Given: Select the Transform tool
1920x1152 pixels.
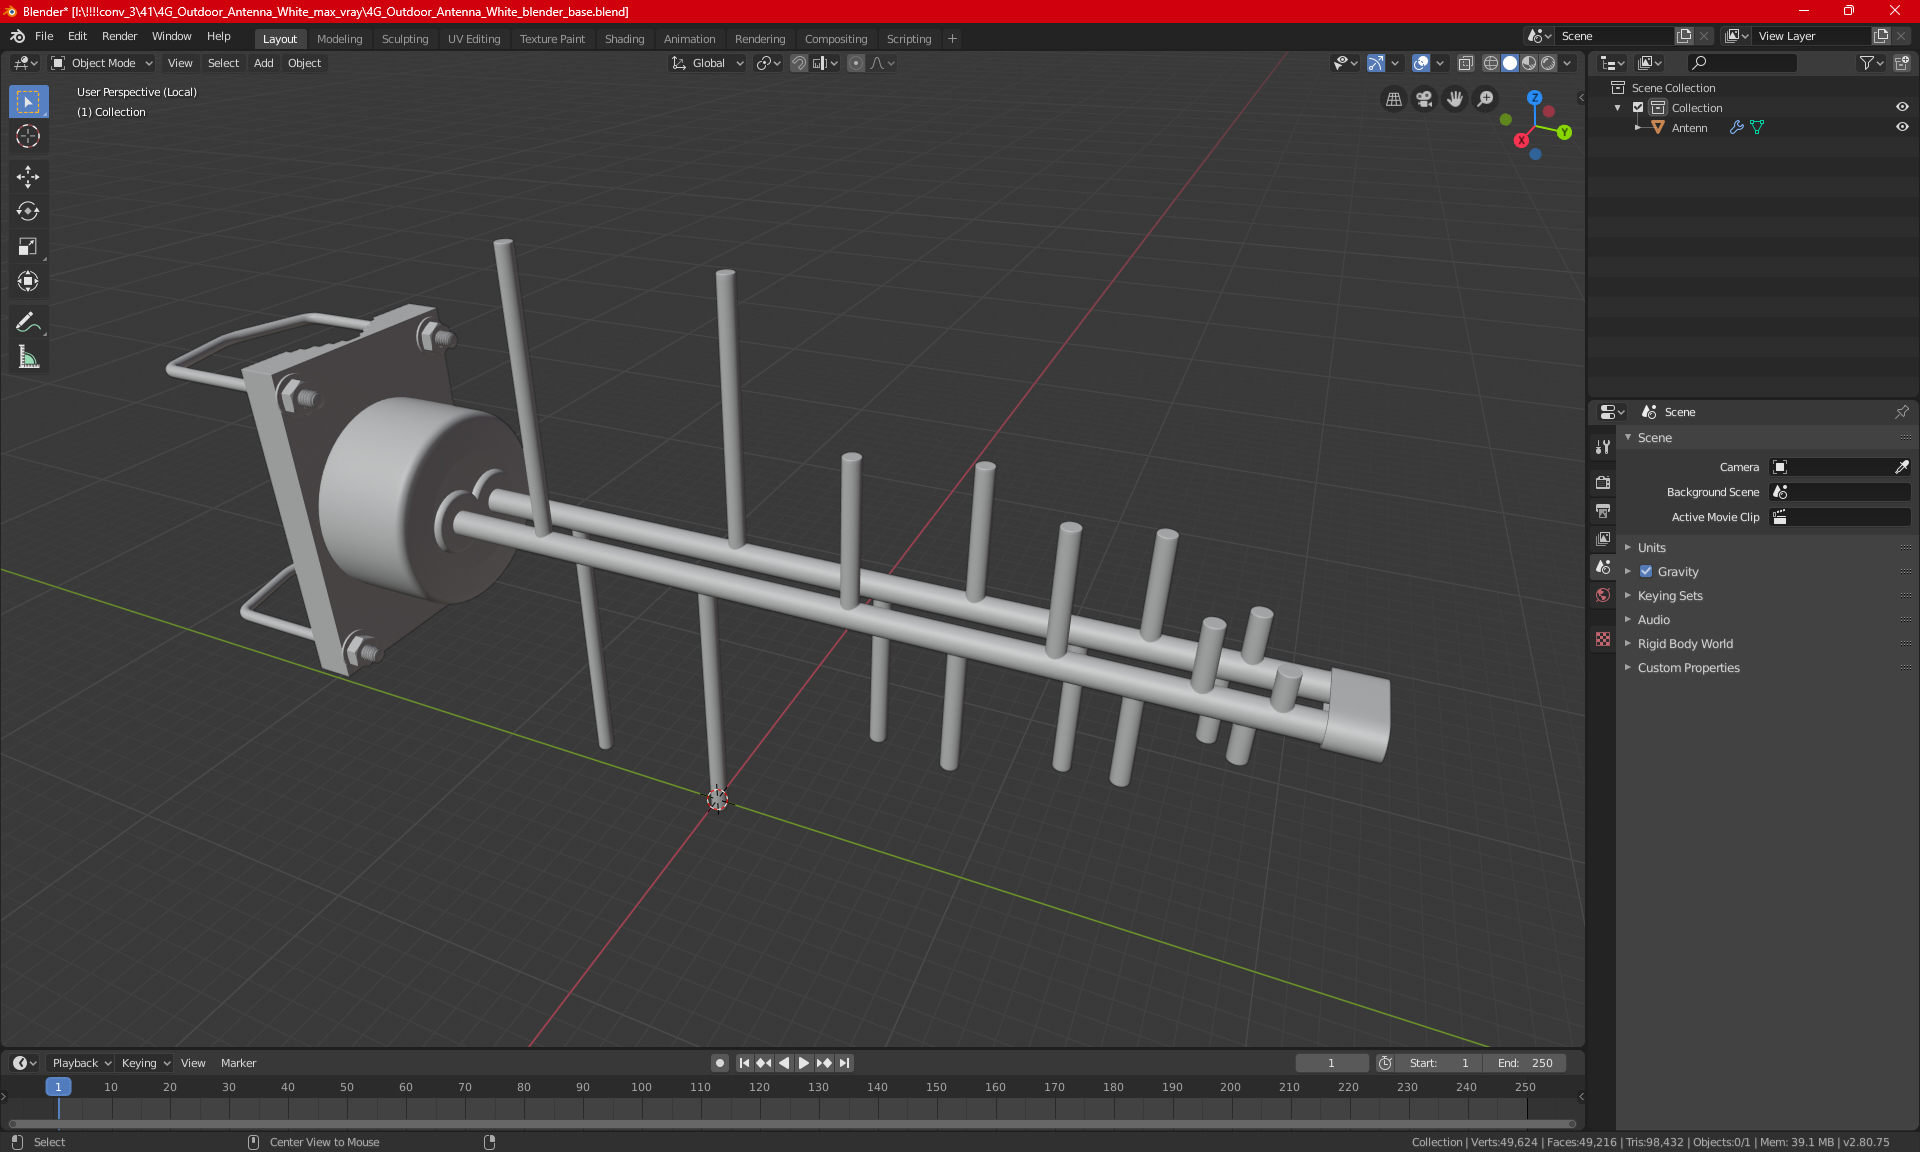Looking at the screenshot, I should [28, 282].
